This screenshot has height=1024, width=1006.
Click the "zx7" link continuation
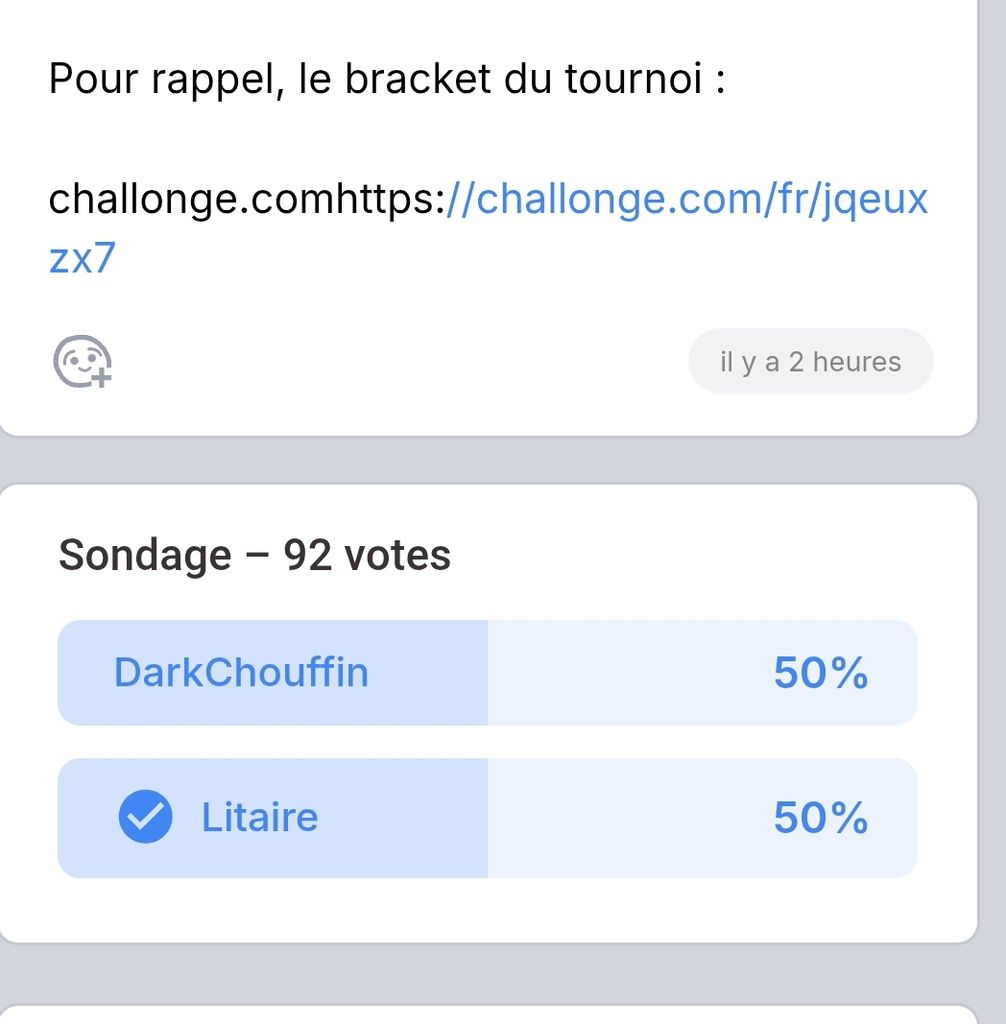[x=82, y=258]
